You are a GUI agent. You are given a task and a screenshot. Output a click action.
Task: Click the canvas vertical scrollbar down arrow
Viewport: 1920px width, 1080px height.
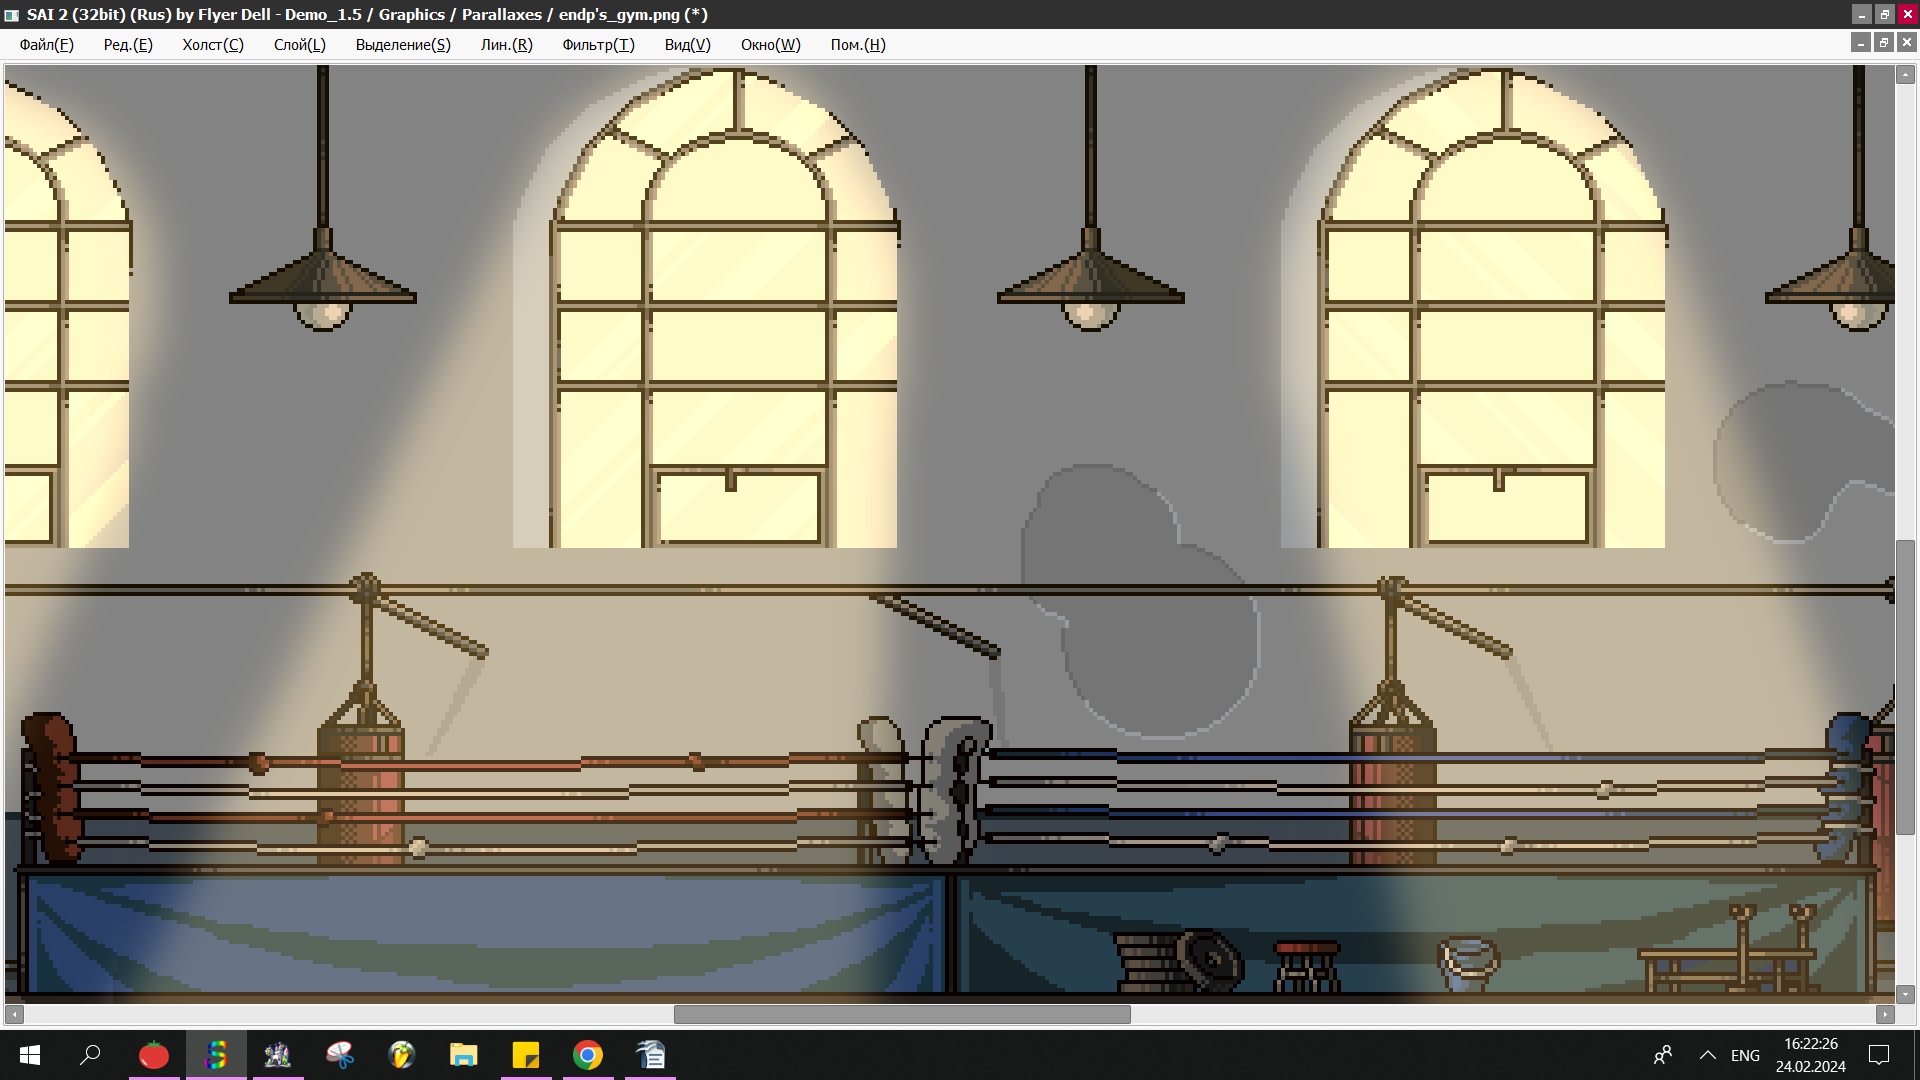(1905, 994)
